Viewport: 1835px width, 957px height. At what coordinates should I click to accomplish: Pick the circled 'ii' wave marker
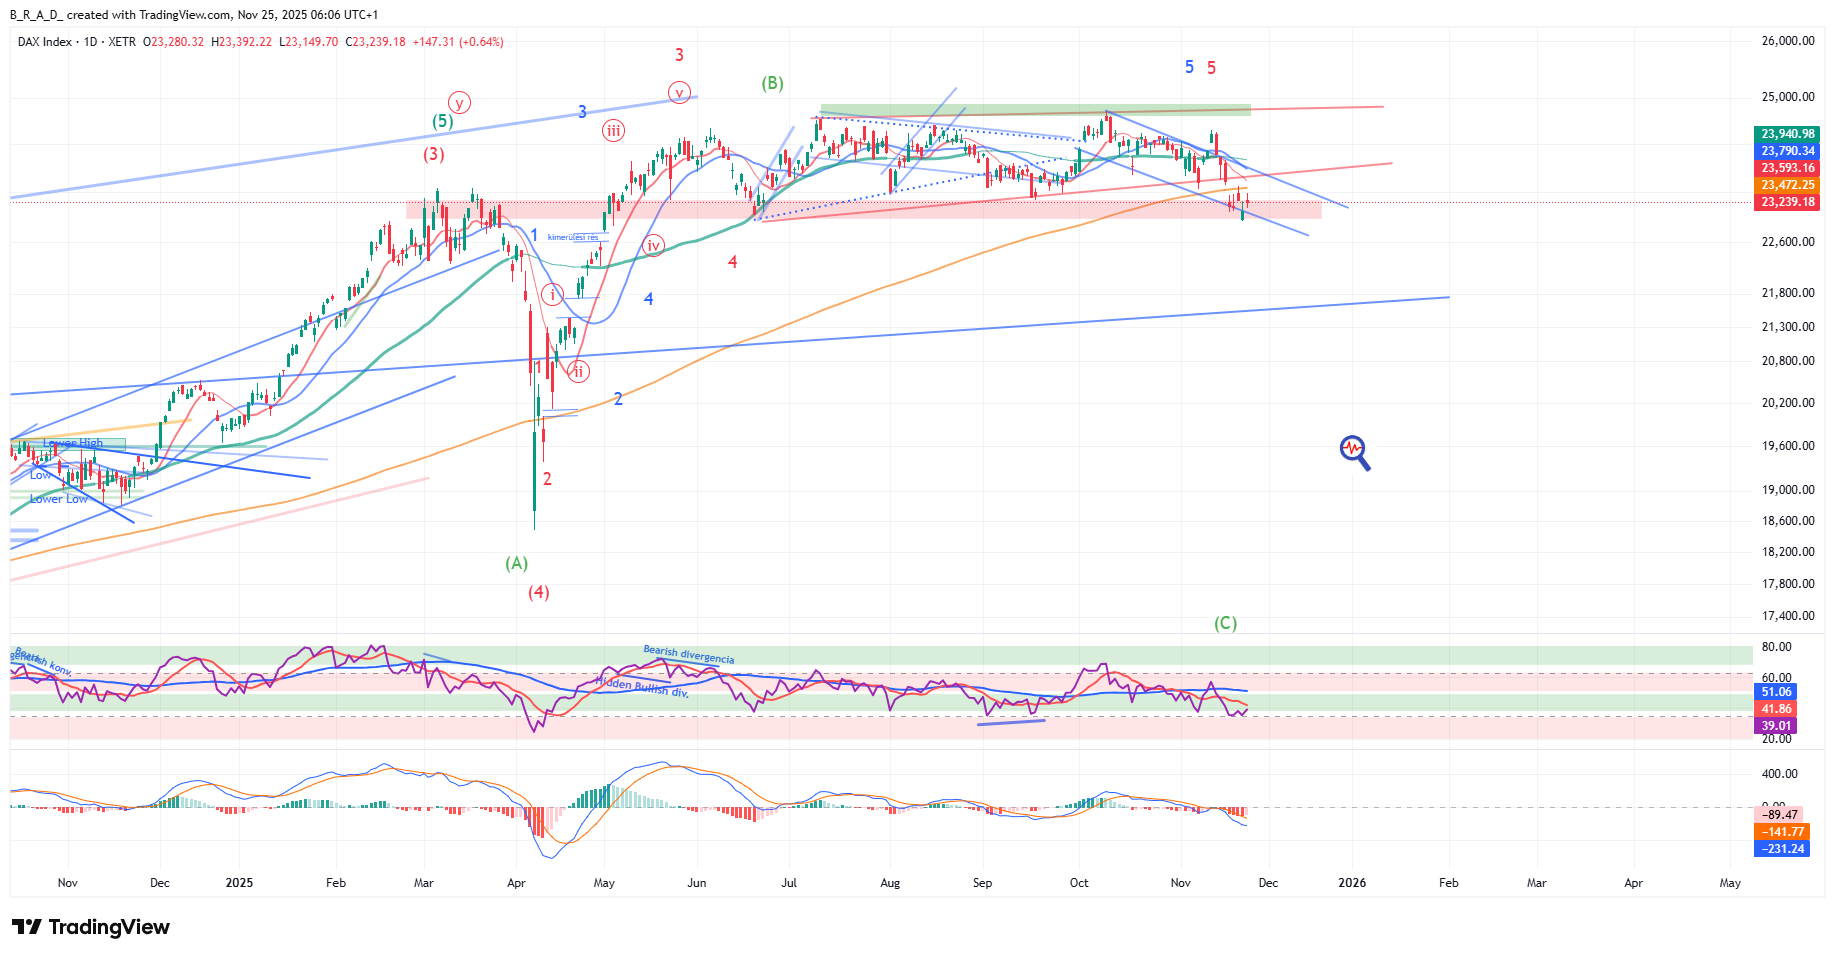(x=578, y=372)
